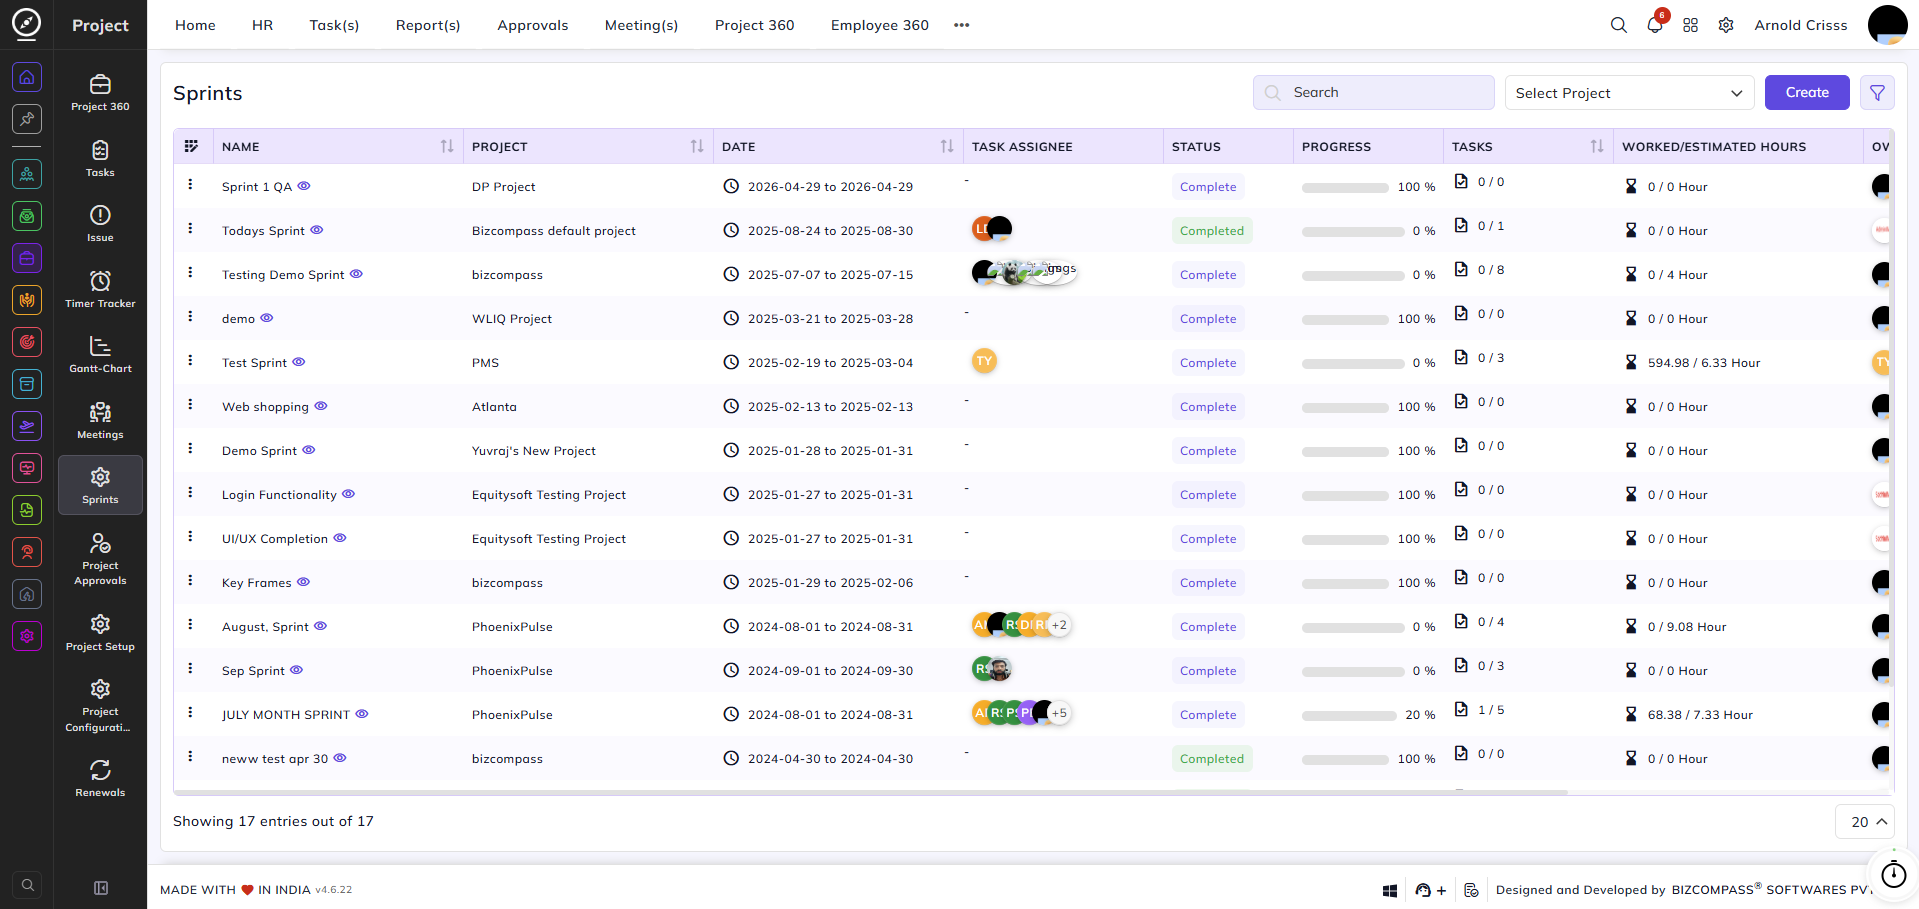Click the eye icon next to Web shopping

click(321, 406)
